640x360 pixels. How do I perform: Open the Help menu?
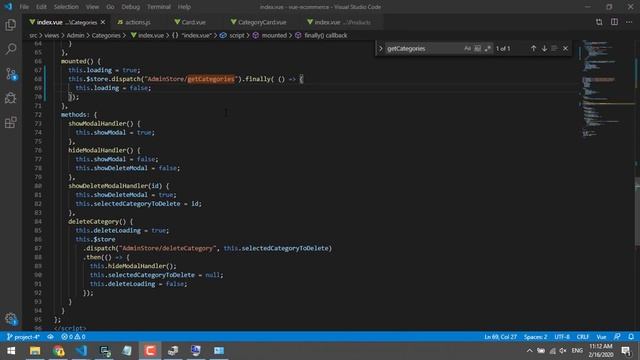[x=184, y=7]
